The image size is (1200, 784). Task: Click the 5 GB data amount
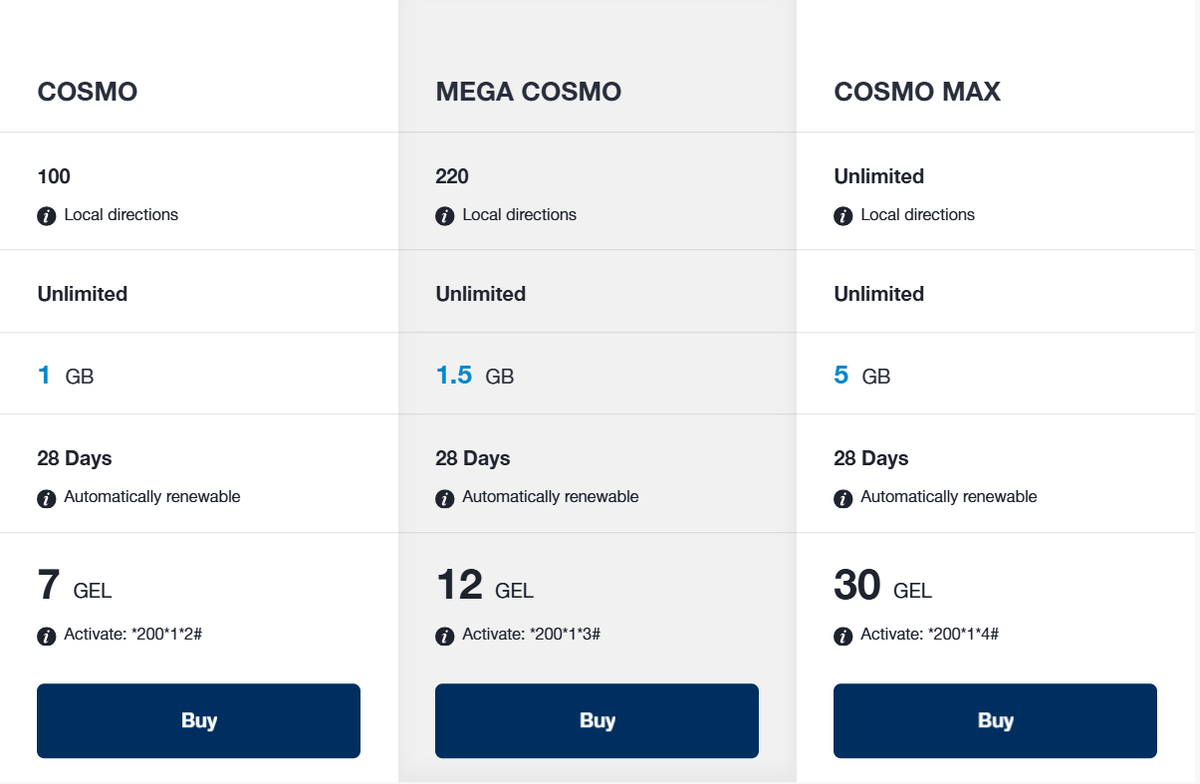861,376
